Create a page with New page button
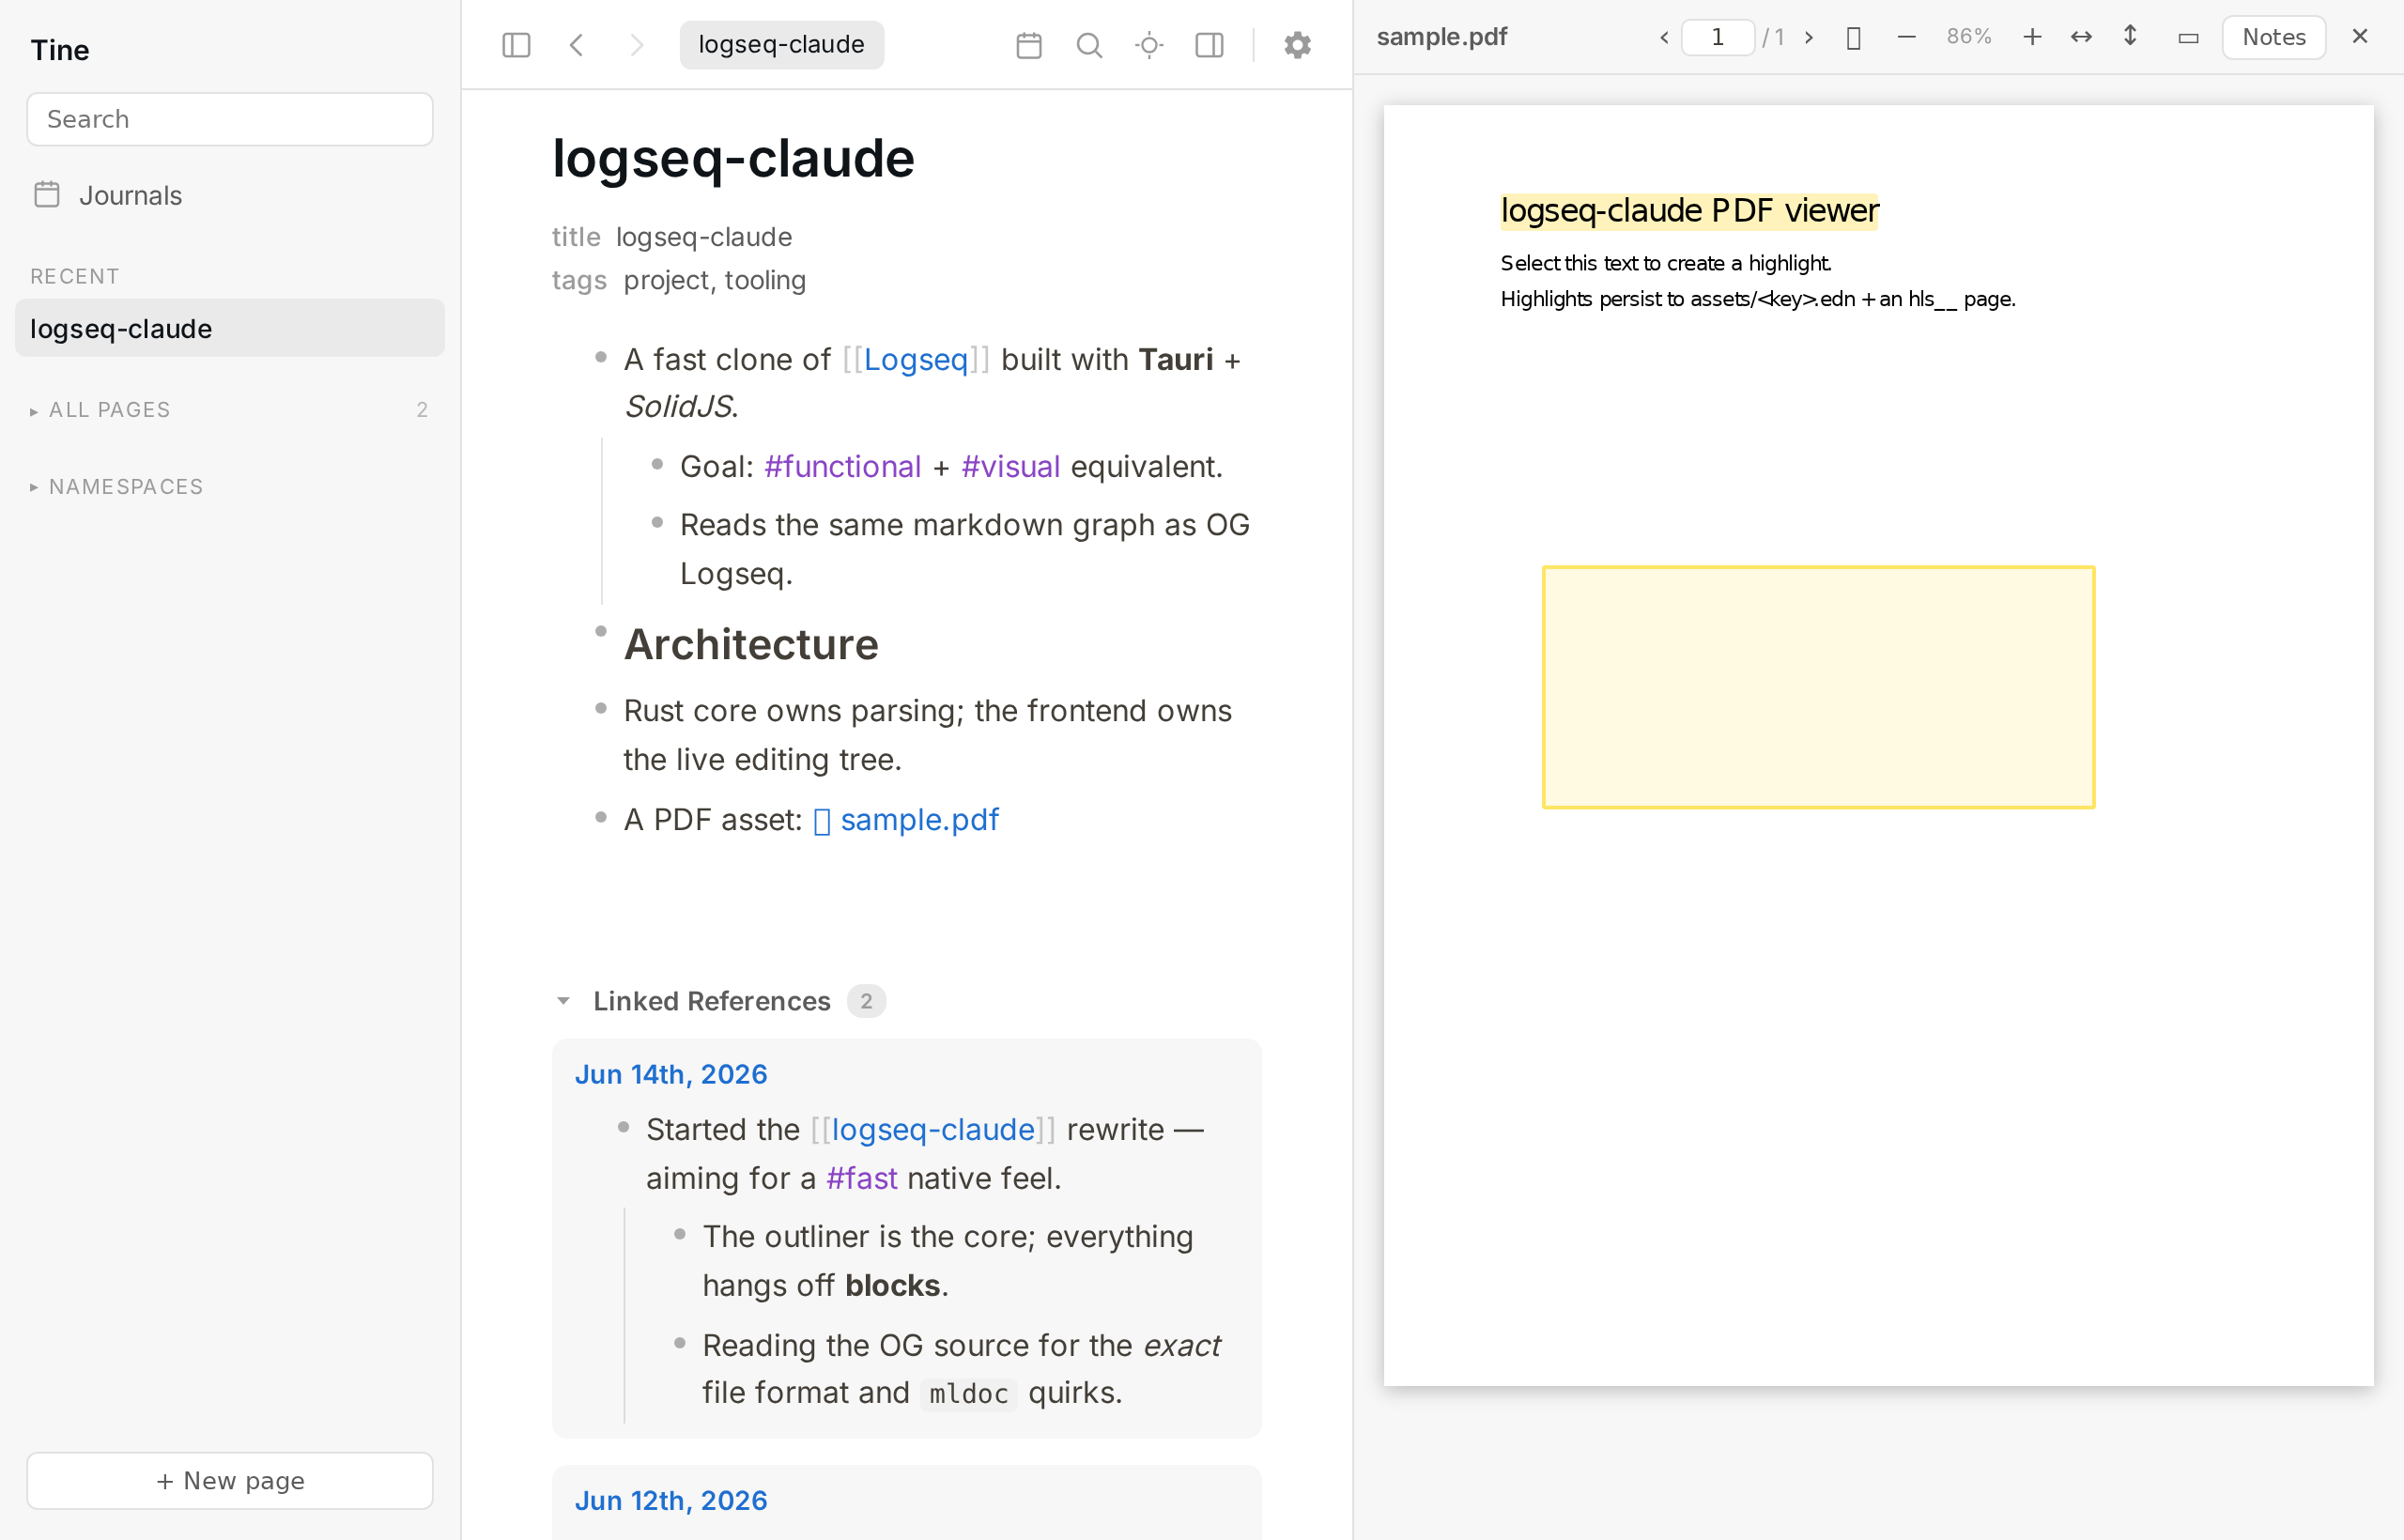 pos(230,1481)
